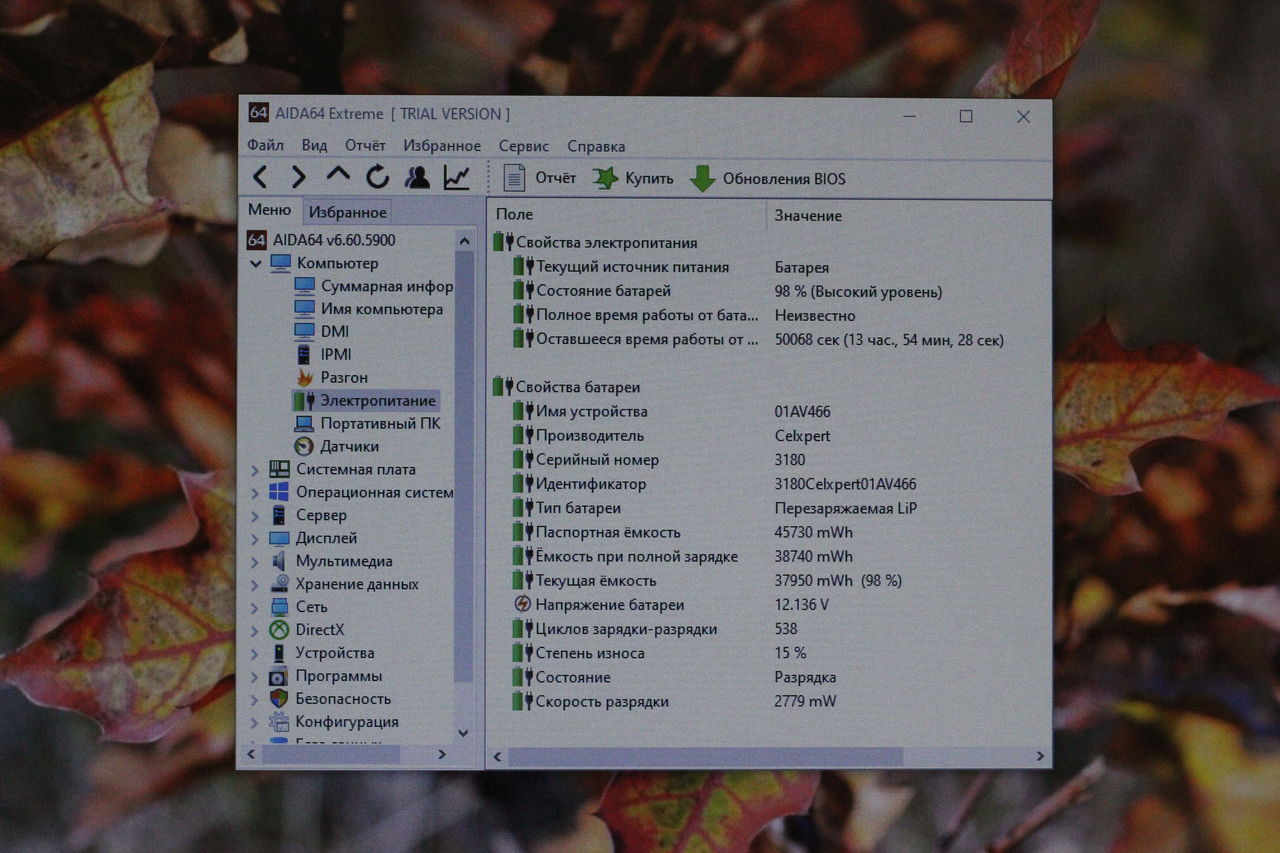Viewport: 1280px width, 853px height.
Task: Open the Отчёт menu in the menu bar
Action: pos(365,146)
